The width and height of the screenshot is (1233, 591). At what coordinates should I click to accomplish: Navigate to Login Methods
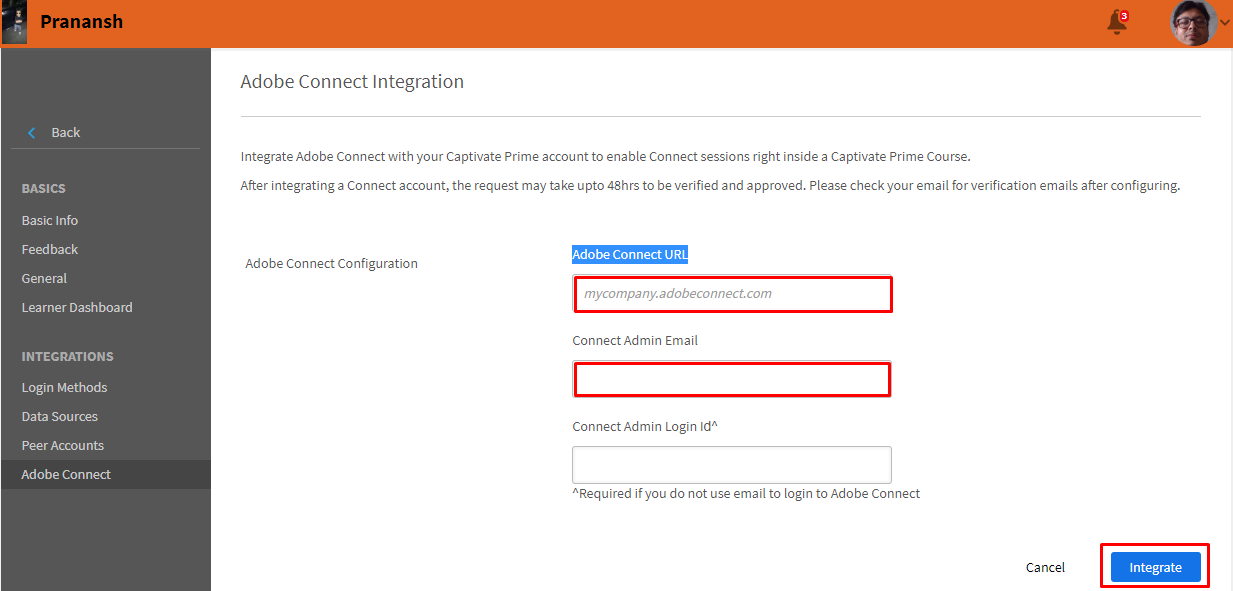(64, 387)
